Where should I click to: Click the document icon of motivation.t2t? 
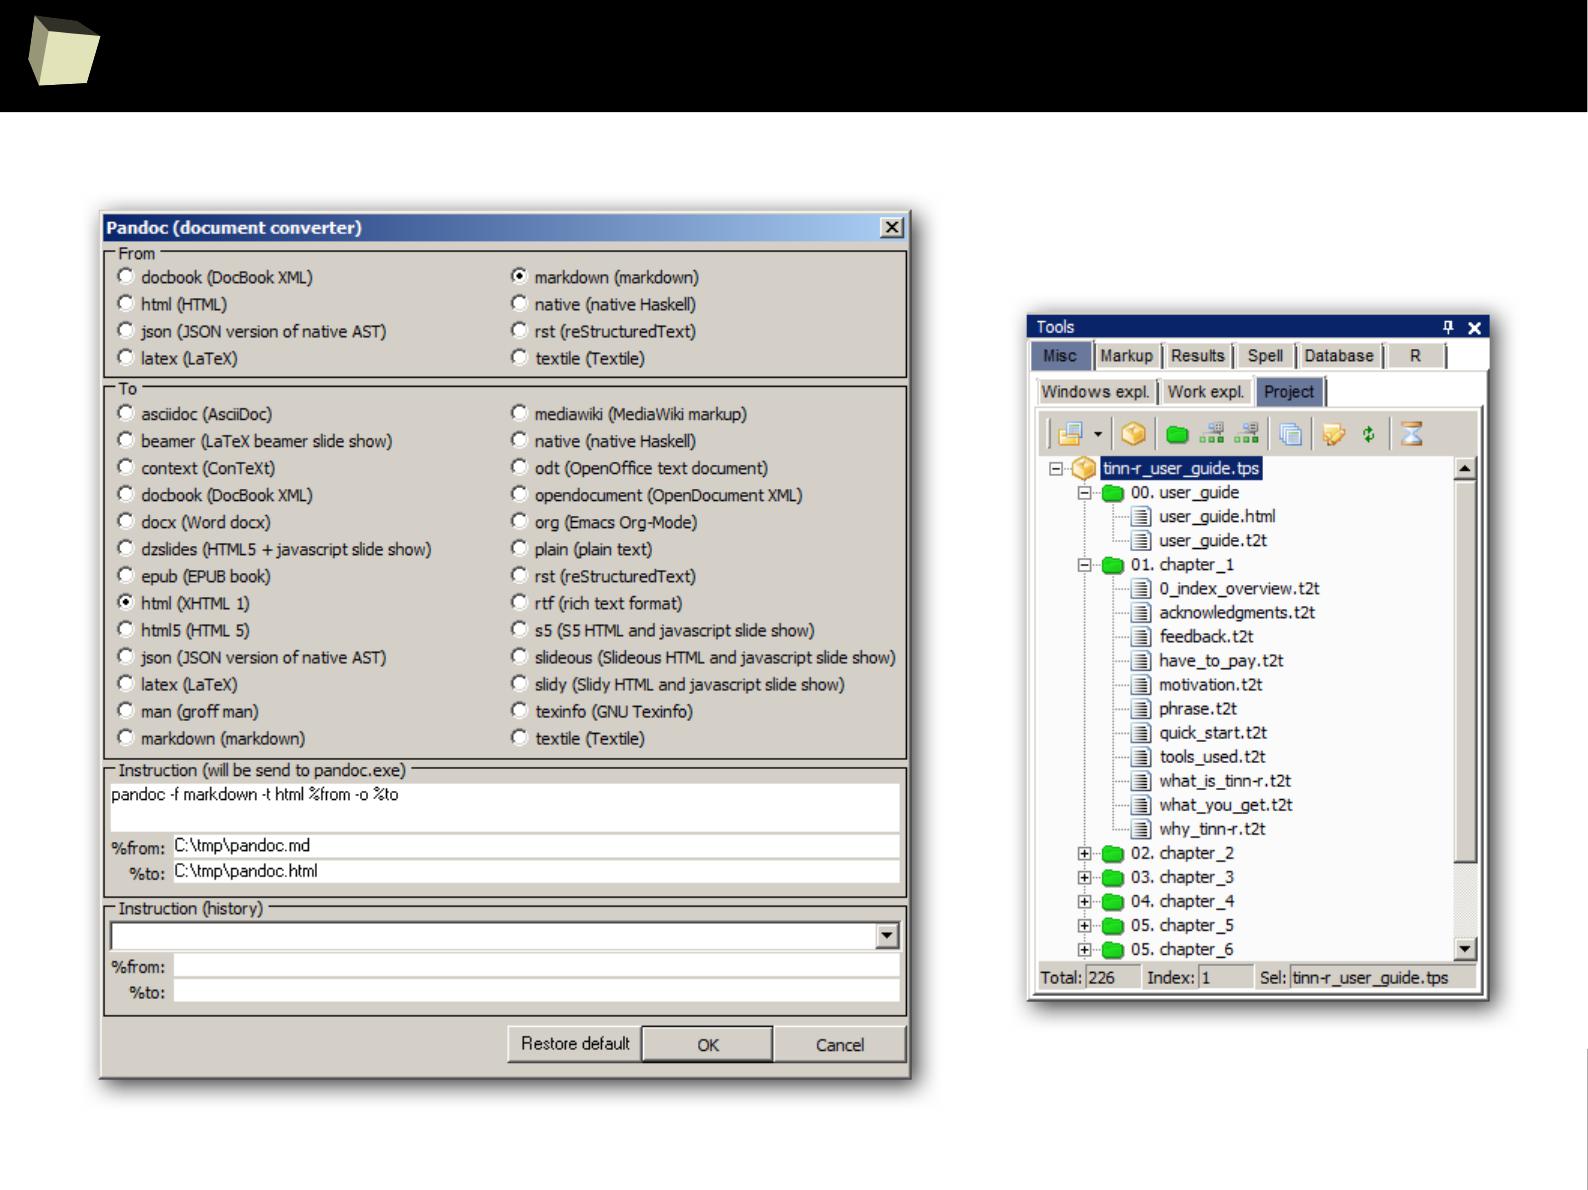(x=1140, y=685)
